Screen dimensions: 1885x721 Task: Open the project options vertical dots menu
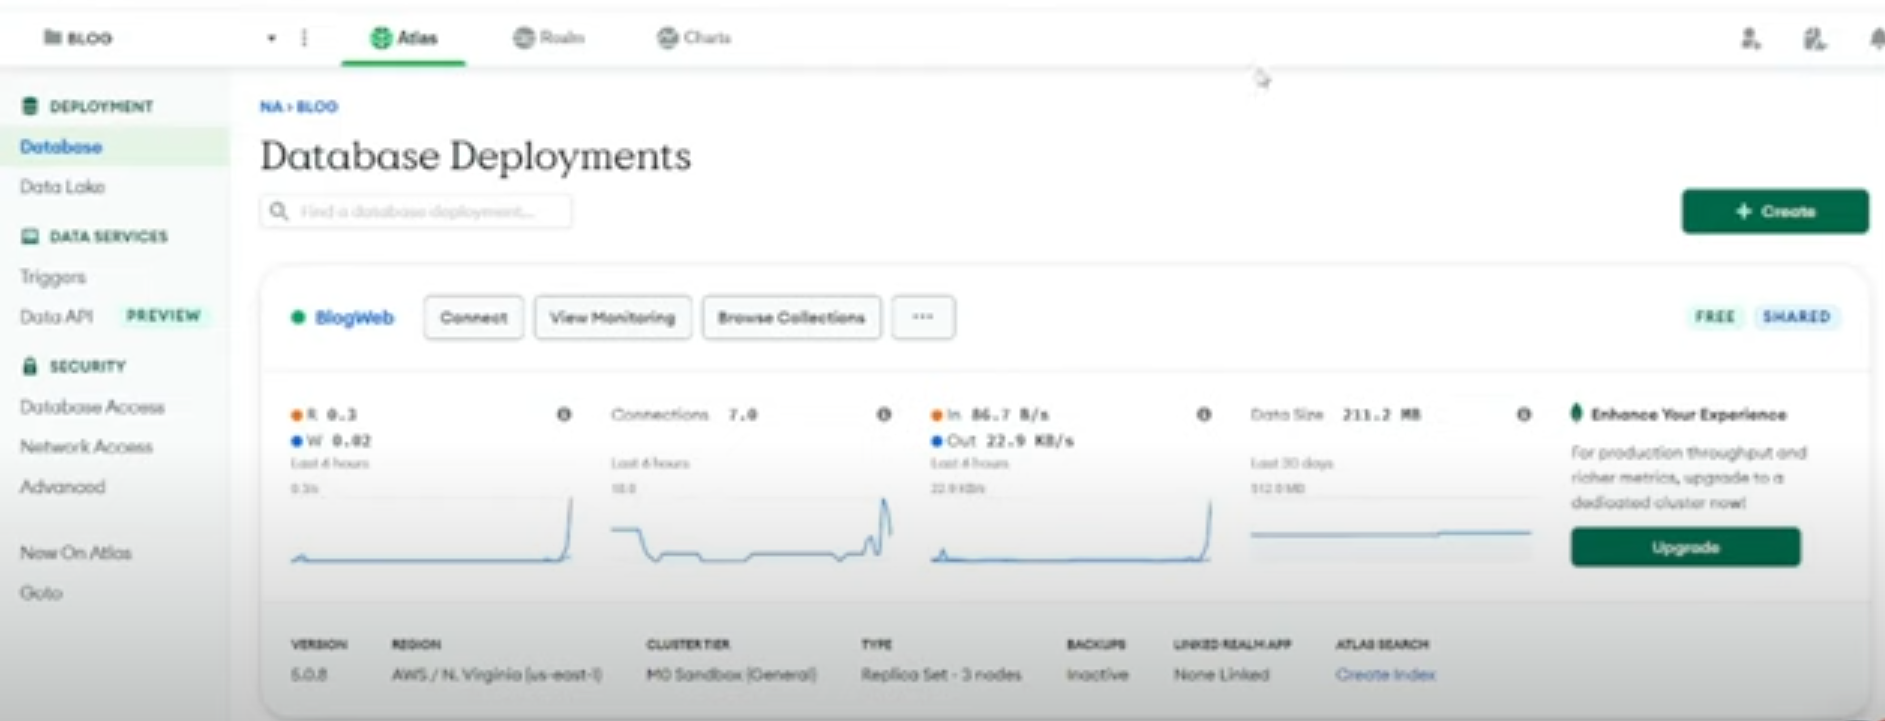click(304, 38)
